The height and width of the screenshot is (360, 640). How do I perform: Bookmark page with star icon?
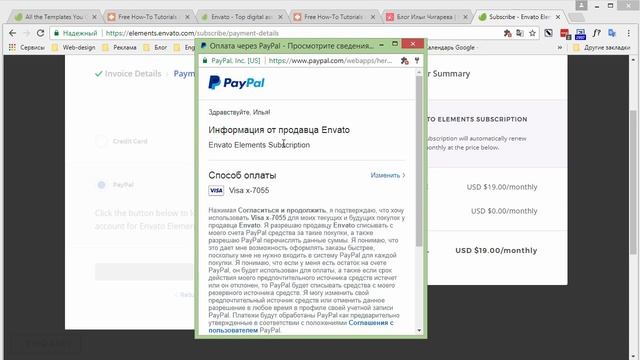(532, 33)
